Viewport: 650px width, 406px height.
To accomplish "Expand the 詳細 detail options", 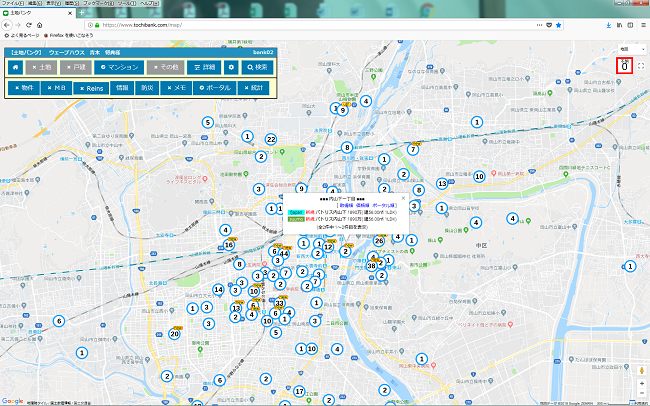I will [x=202, y=67].
